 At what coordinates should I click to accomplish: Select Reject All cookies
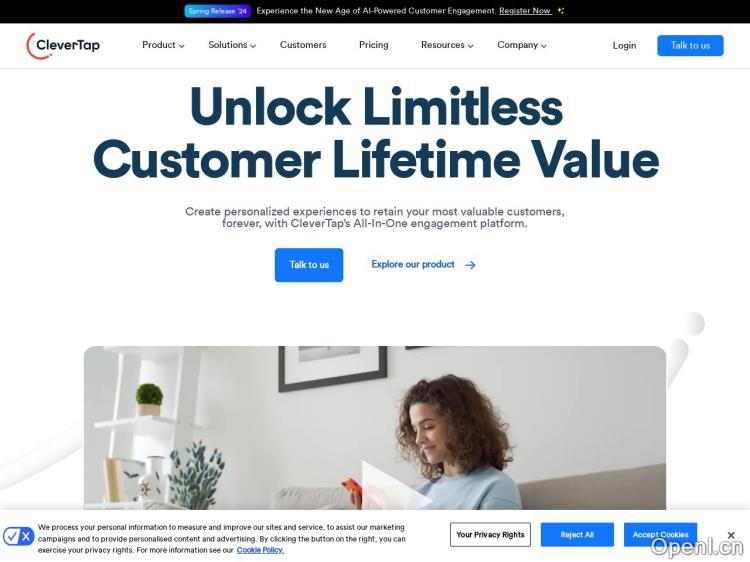577,535
